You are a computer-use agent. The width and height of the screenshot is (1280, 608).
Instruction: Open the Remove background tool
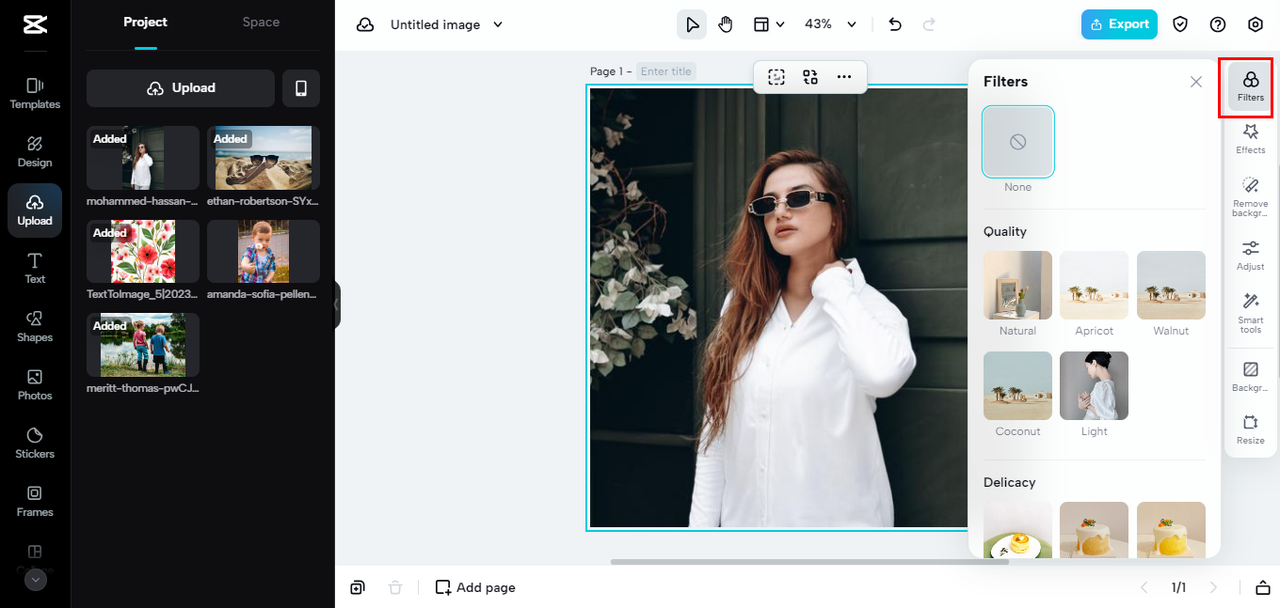[1250, 197]
